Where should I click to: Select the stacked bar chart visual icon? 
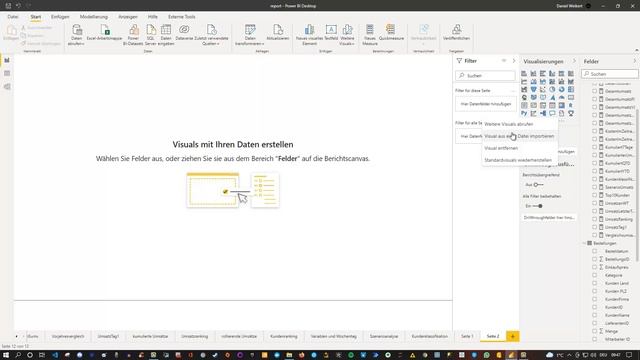pos(524,73)
